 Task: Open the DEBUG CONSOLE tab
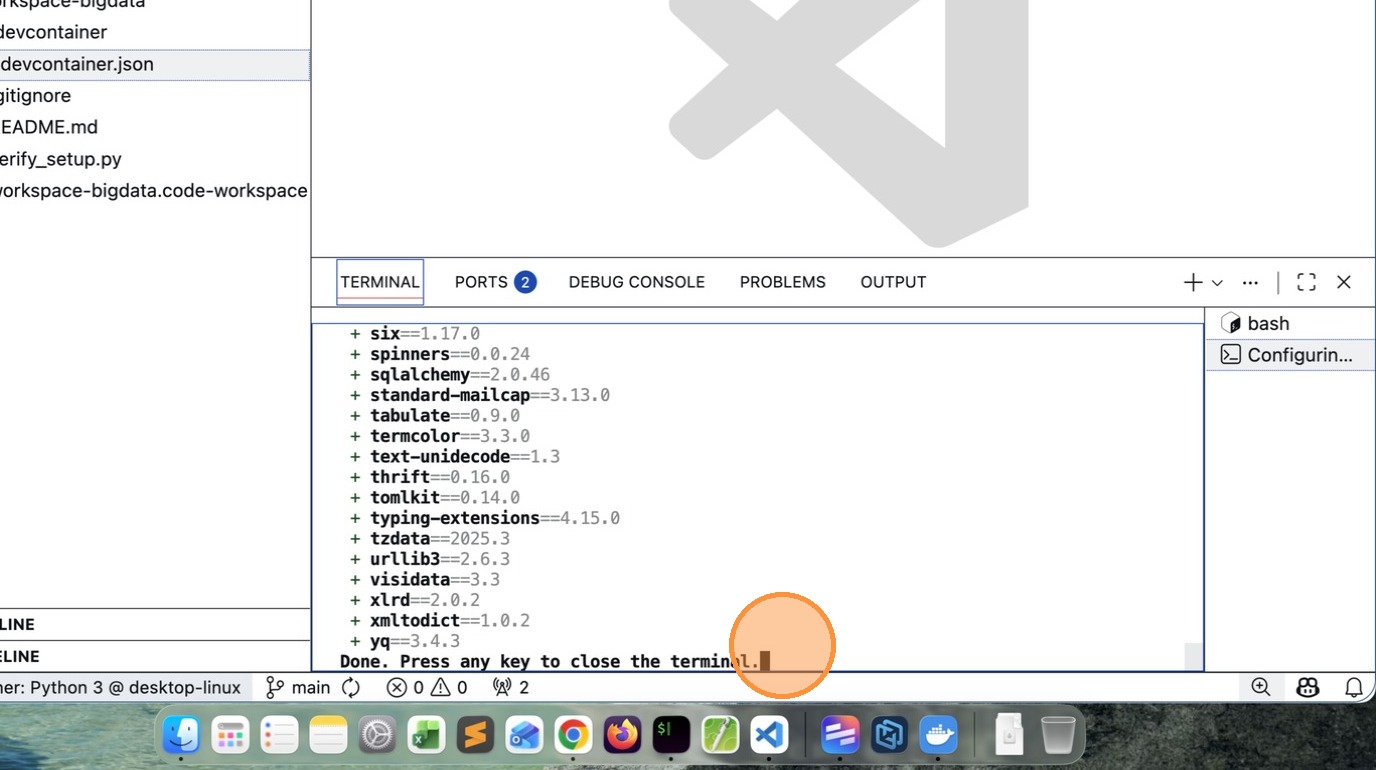point(637,282)
